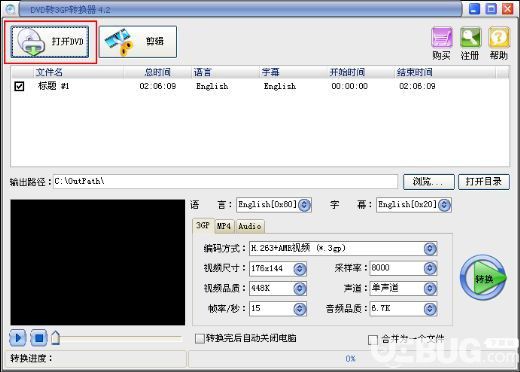Open the video quality 448K dropdown
The height and width of the screenshot is (372, 520).
[x=300, y=289]
